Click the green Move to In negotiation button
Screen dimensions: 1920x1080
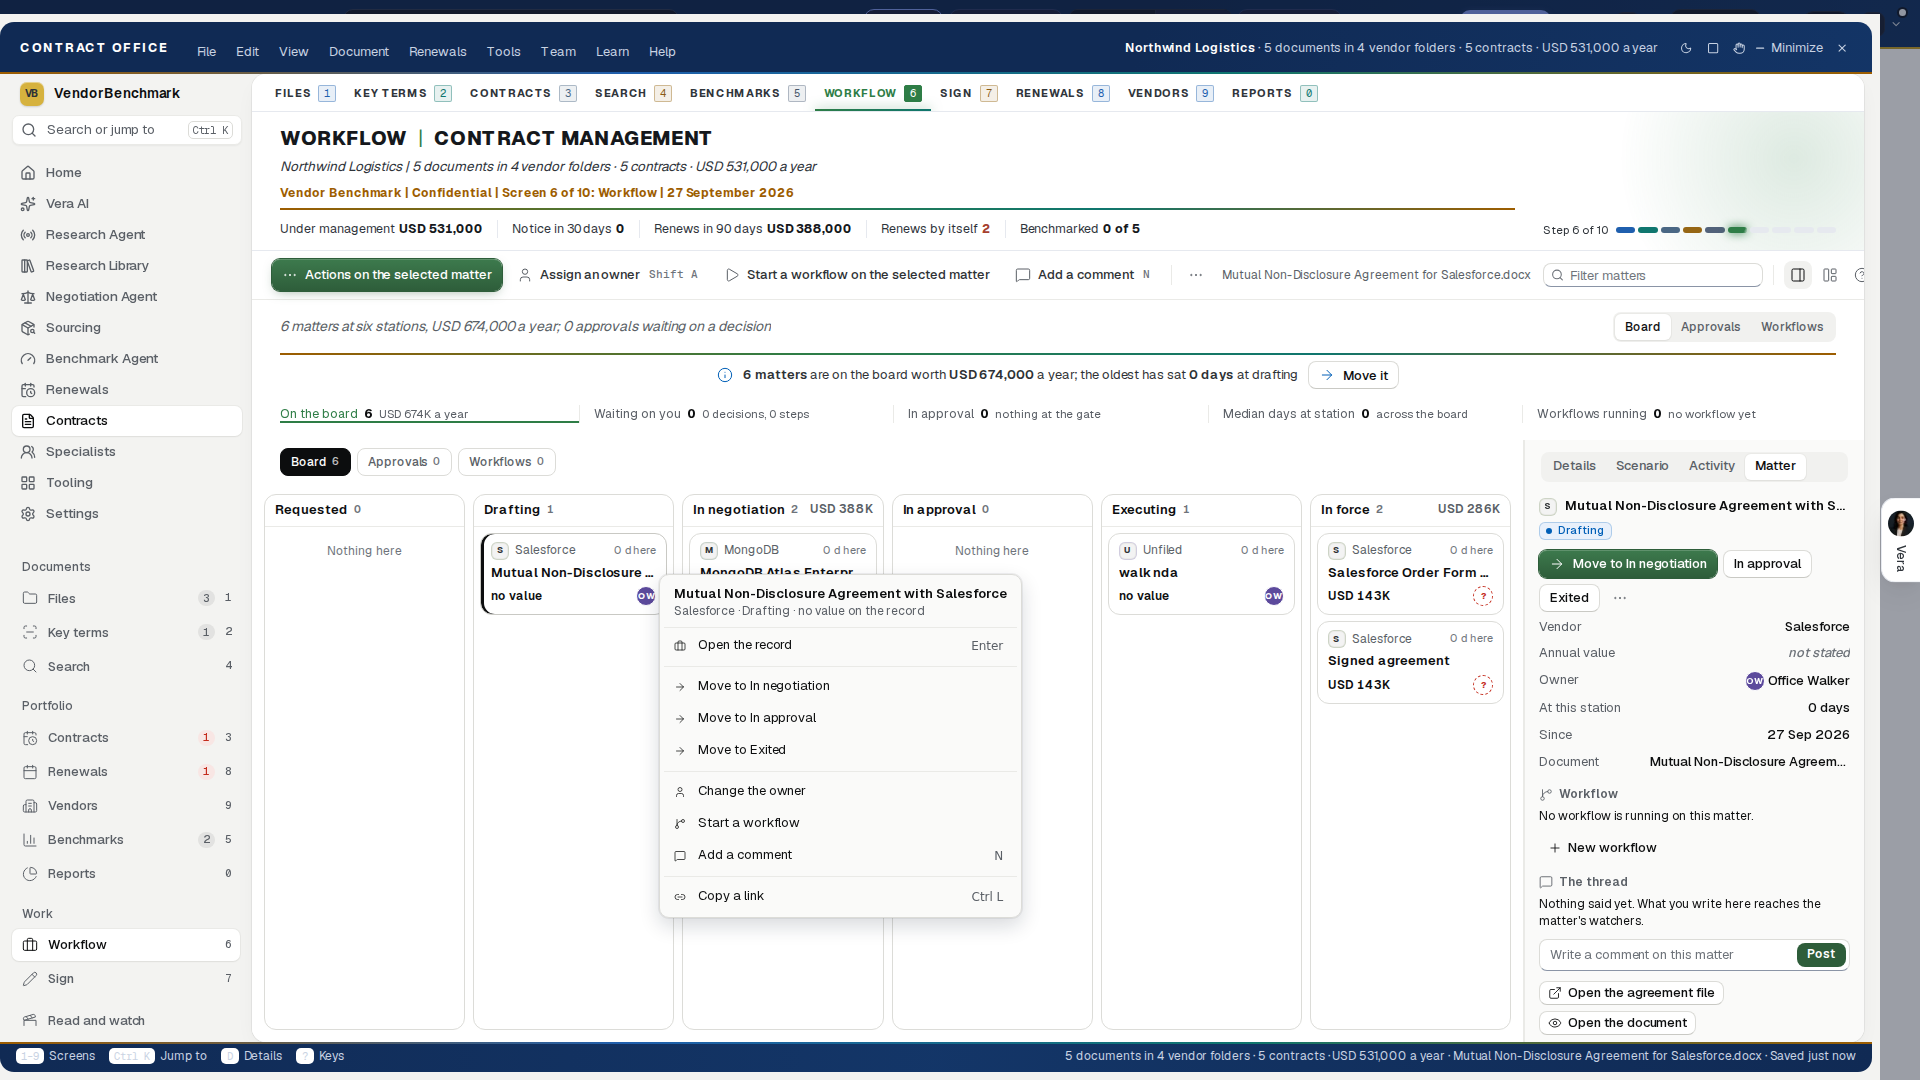(1628, 564)
